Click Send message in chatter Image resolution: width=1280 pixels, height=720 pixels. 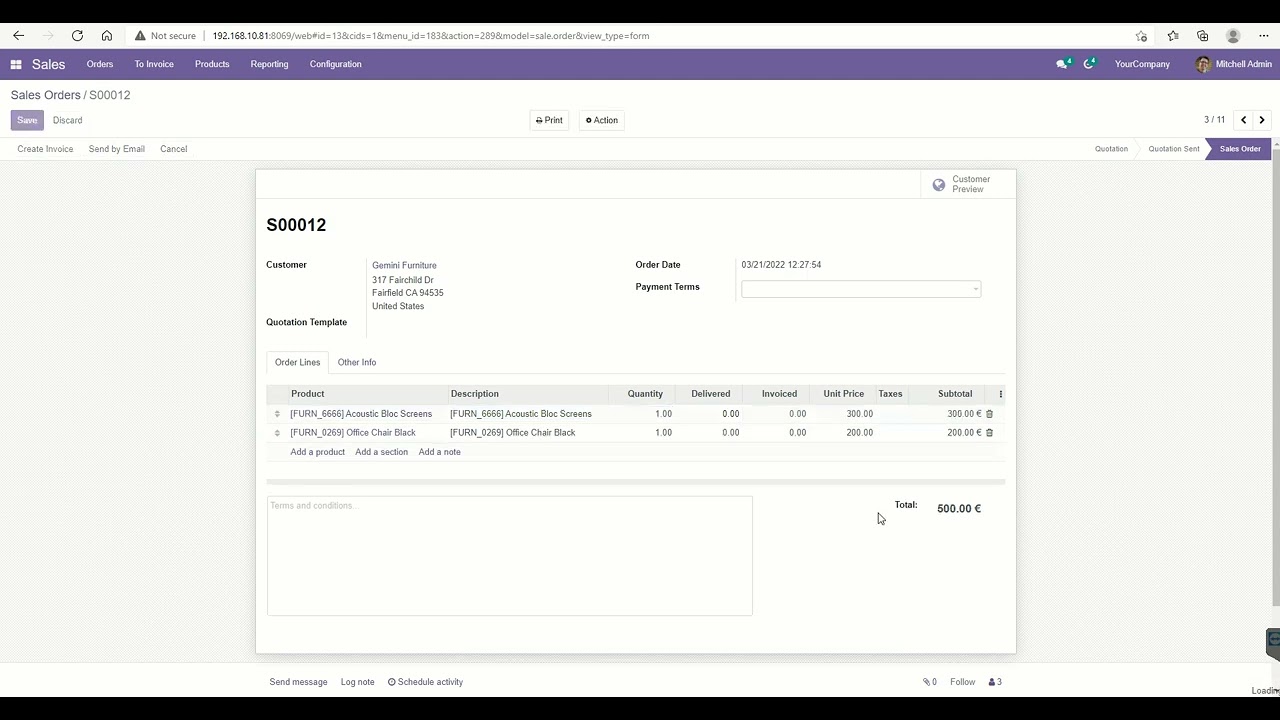(298, 682)
